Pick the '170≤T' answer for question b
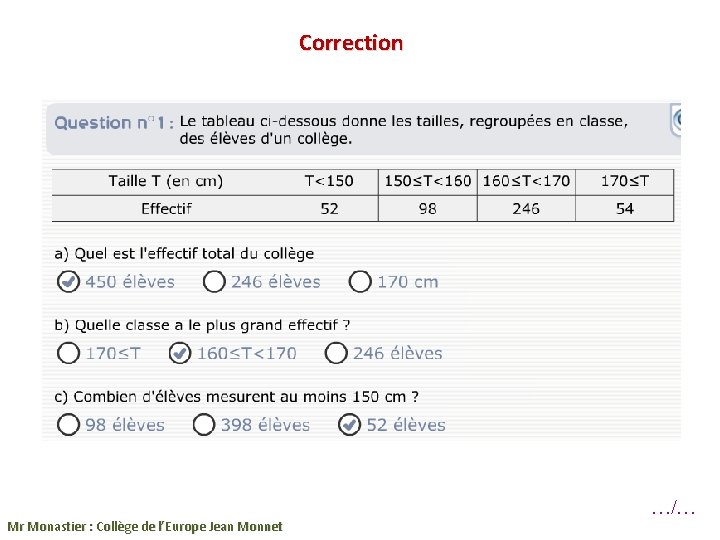Screen dimensions: 720x540 [68, 353]
